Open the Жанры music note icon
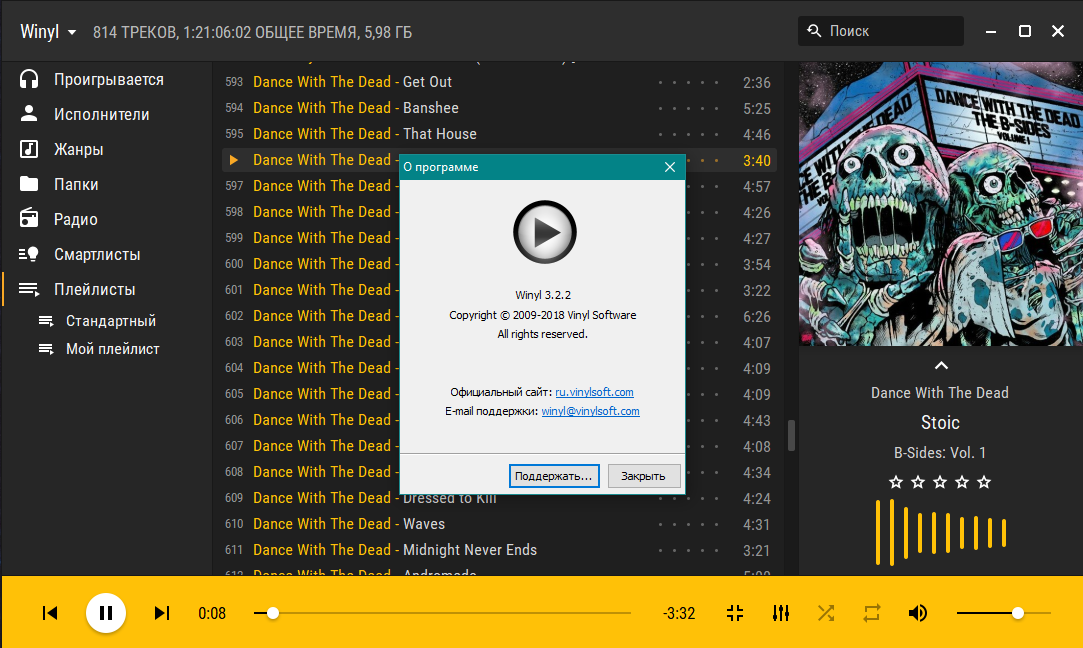1083x648 pixels. click(30, 150)
